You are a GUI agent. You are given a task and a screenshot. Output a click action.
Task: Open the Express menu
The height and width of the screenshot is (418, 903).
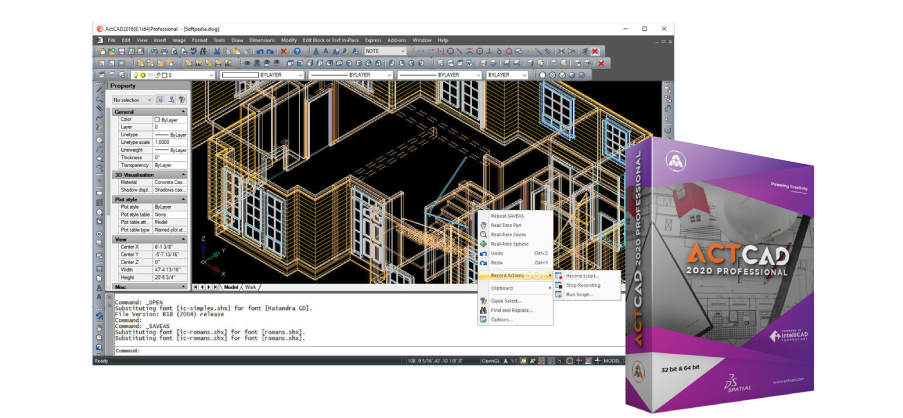(x=373, y=40)
